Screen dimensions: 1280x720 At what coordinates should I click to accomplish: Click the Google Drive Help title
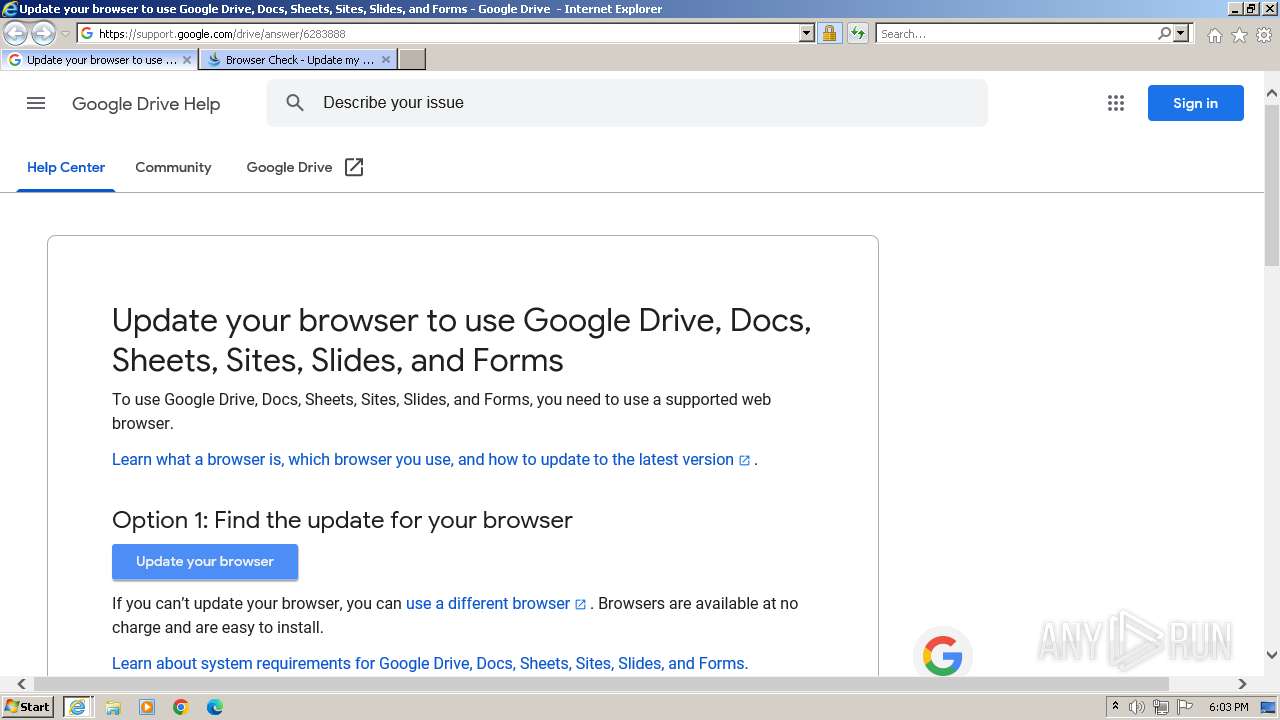tap(146, 104)
